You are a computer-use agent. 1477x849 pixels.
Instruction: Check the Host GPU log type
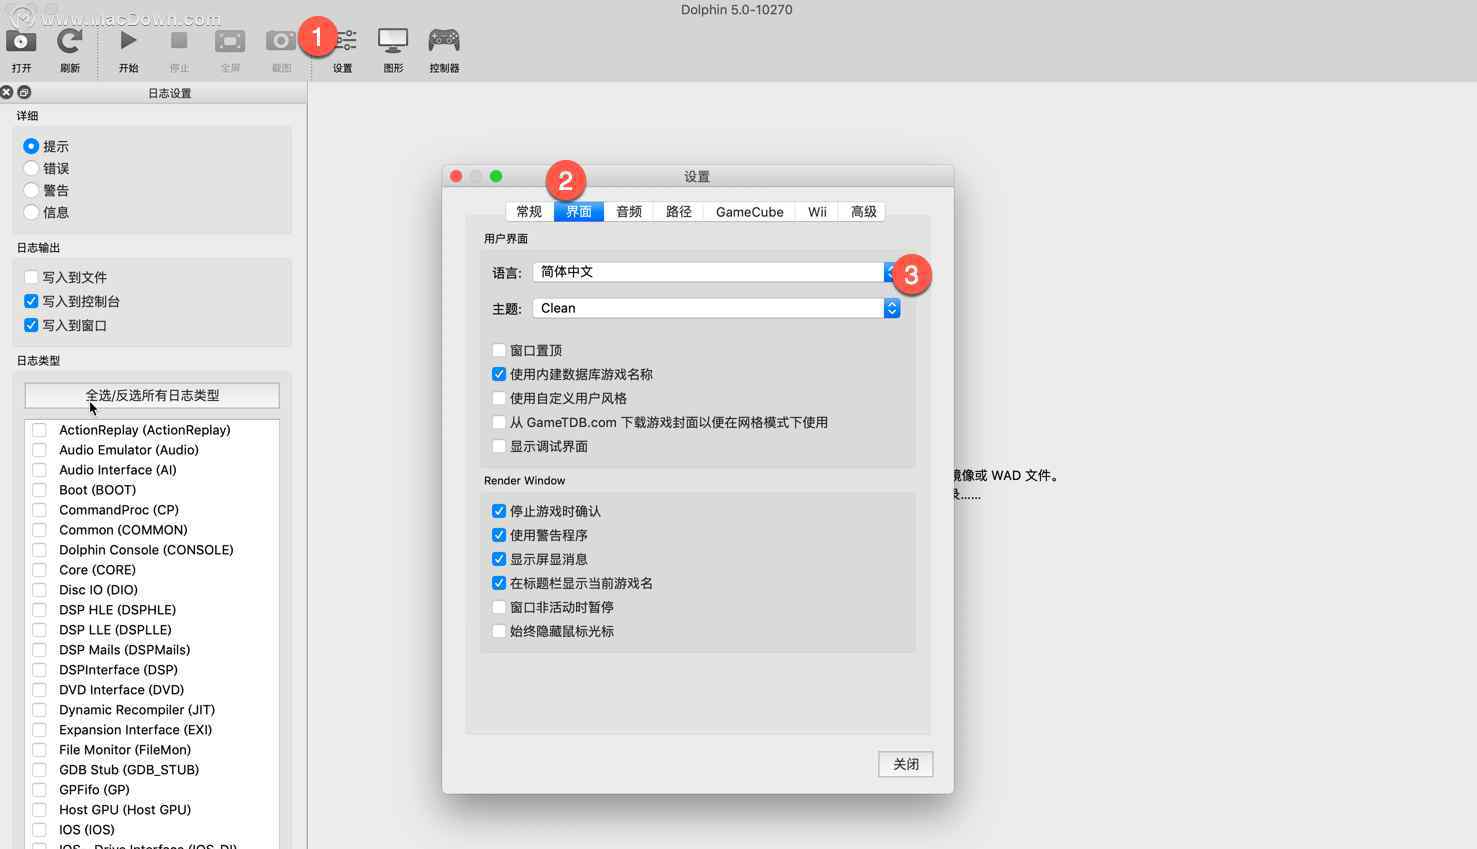tap(39, 810)
